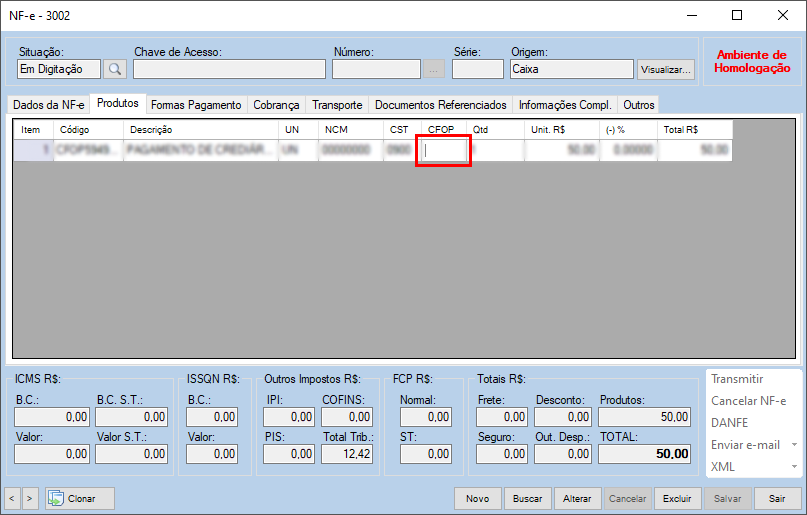Switch to Informações Compl. tab
This screenshot has height=515, width=807.
565,105
